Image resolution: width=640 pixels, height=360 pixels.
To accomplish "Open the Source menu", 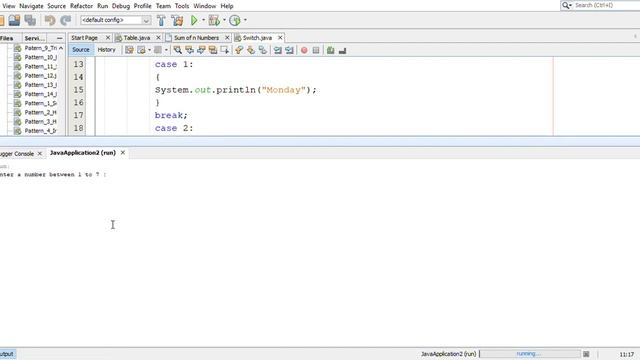I will pyautogui.click(x=56, y=6).
